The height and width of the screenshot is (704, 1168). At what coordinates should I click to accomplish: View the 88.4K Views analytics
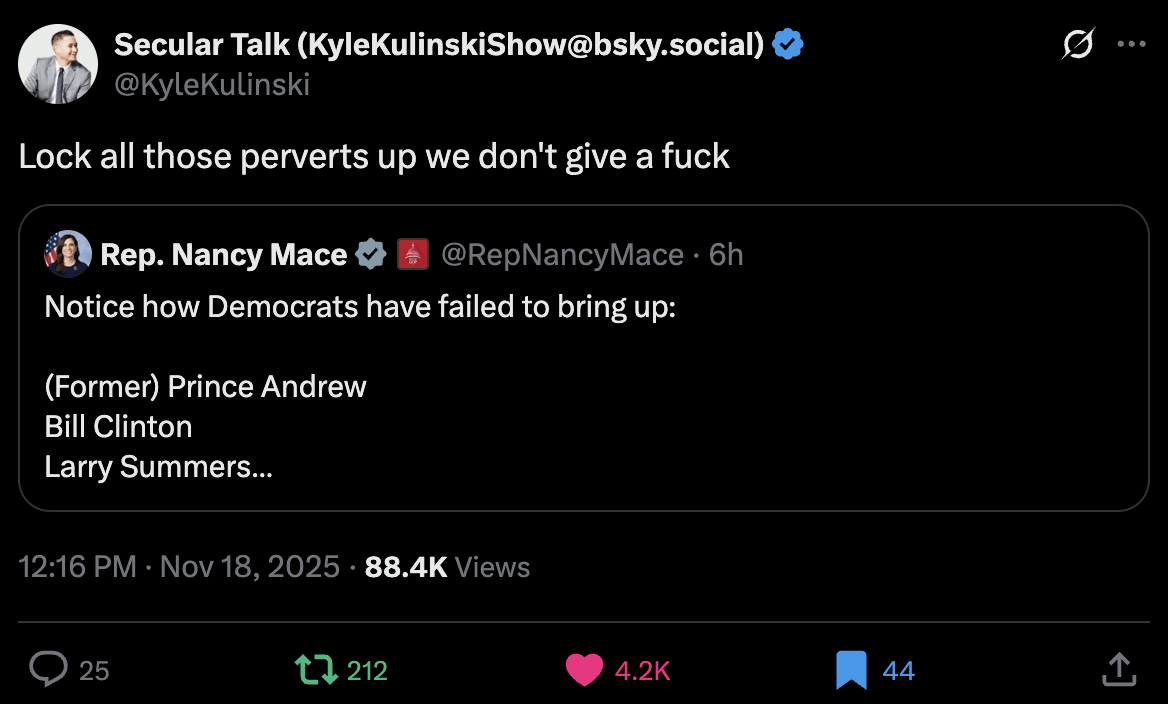(x=447, y=567)
